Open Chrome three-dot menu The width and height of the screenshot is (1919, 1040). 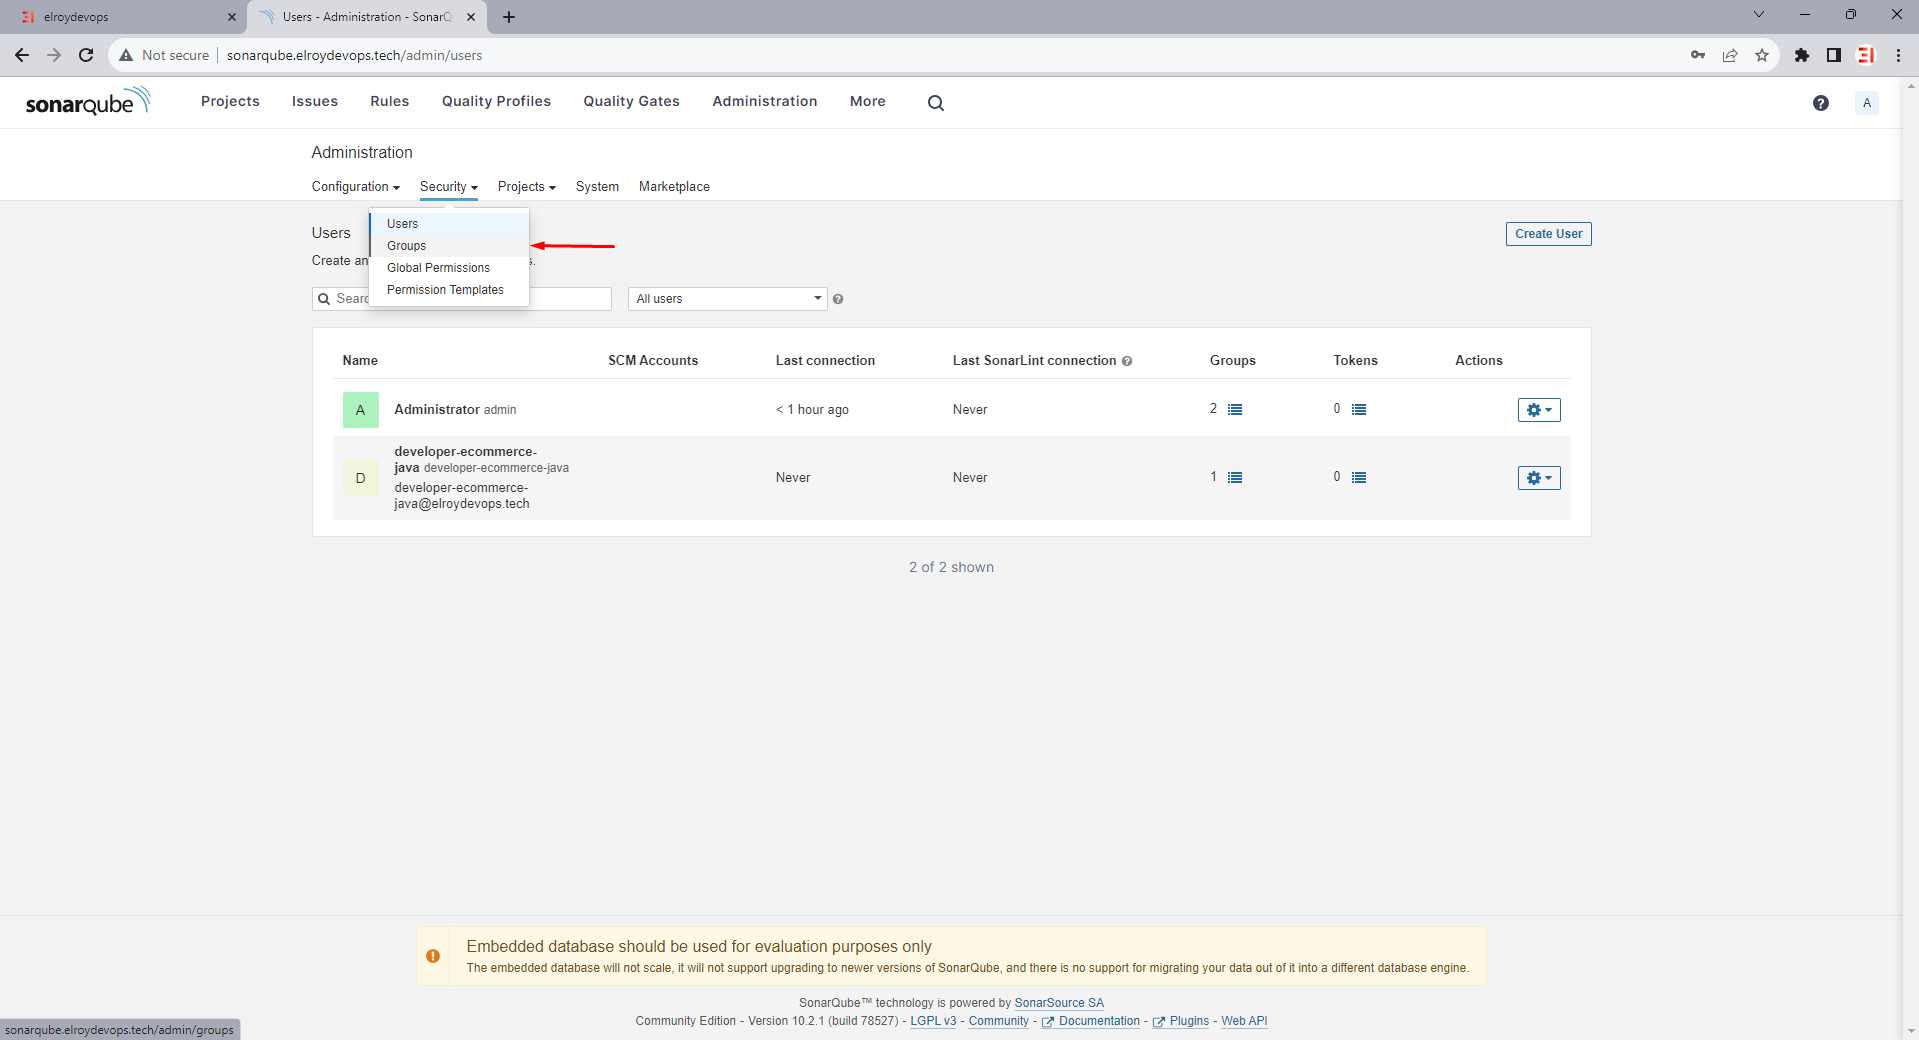coord(1898,55)
